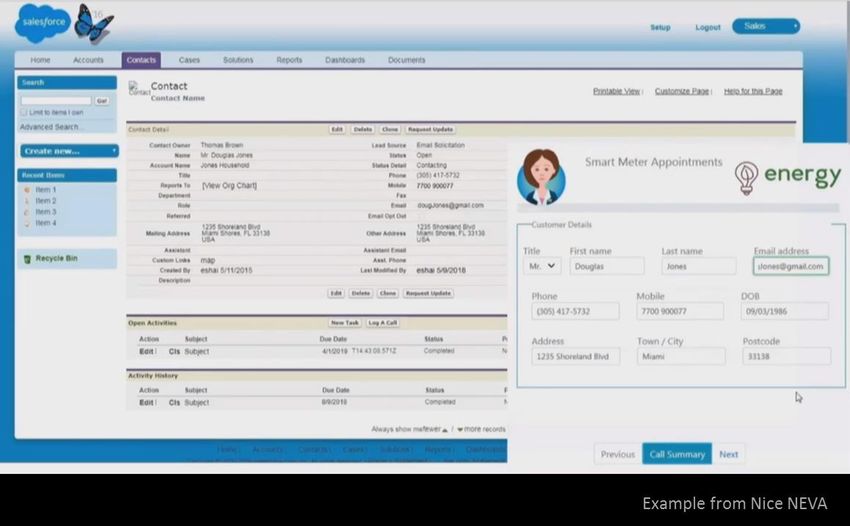The height and width of the screenshot is (526, 850).
Task: Expand the Create new... dropdown
Action: [x=69, y=151]
